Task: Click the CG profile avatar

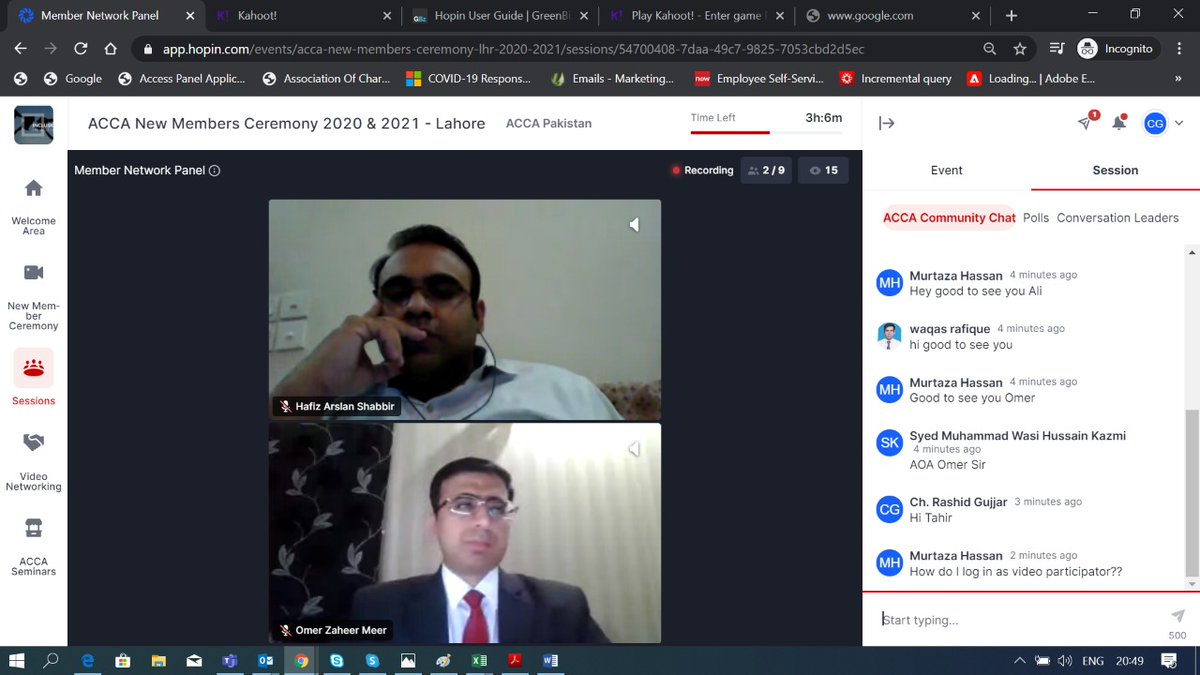Action: point(1154,123)
